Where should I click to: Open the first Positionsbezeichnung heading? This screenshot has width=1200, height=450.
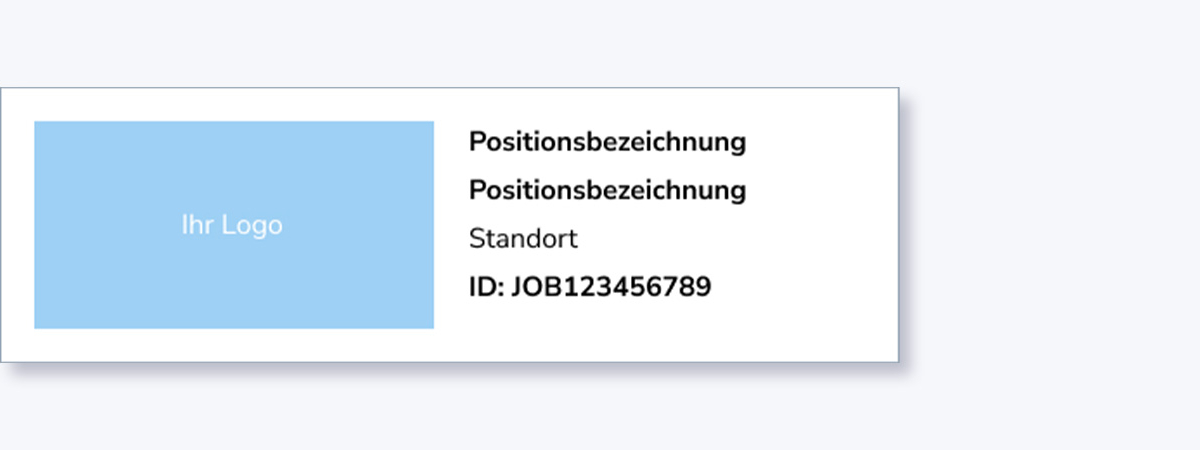[607, 142]
